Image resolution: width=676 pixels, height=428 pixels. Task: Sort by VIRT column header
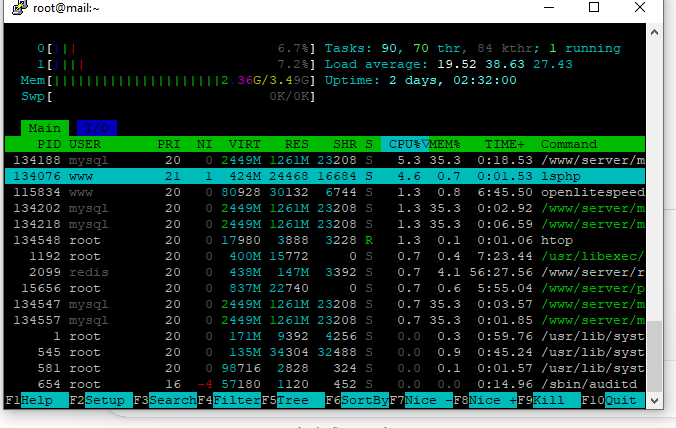[x=244, y=144]
